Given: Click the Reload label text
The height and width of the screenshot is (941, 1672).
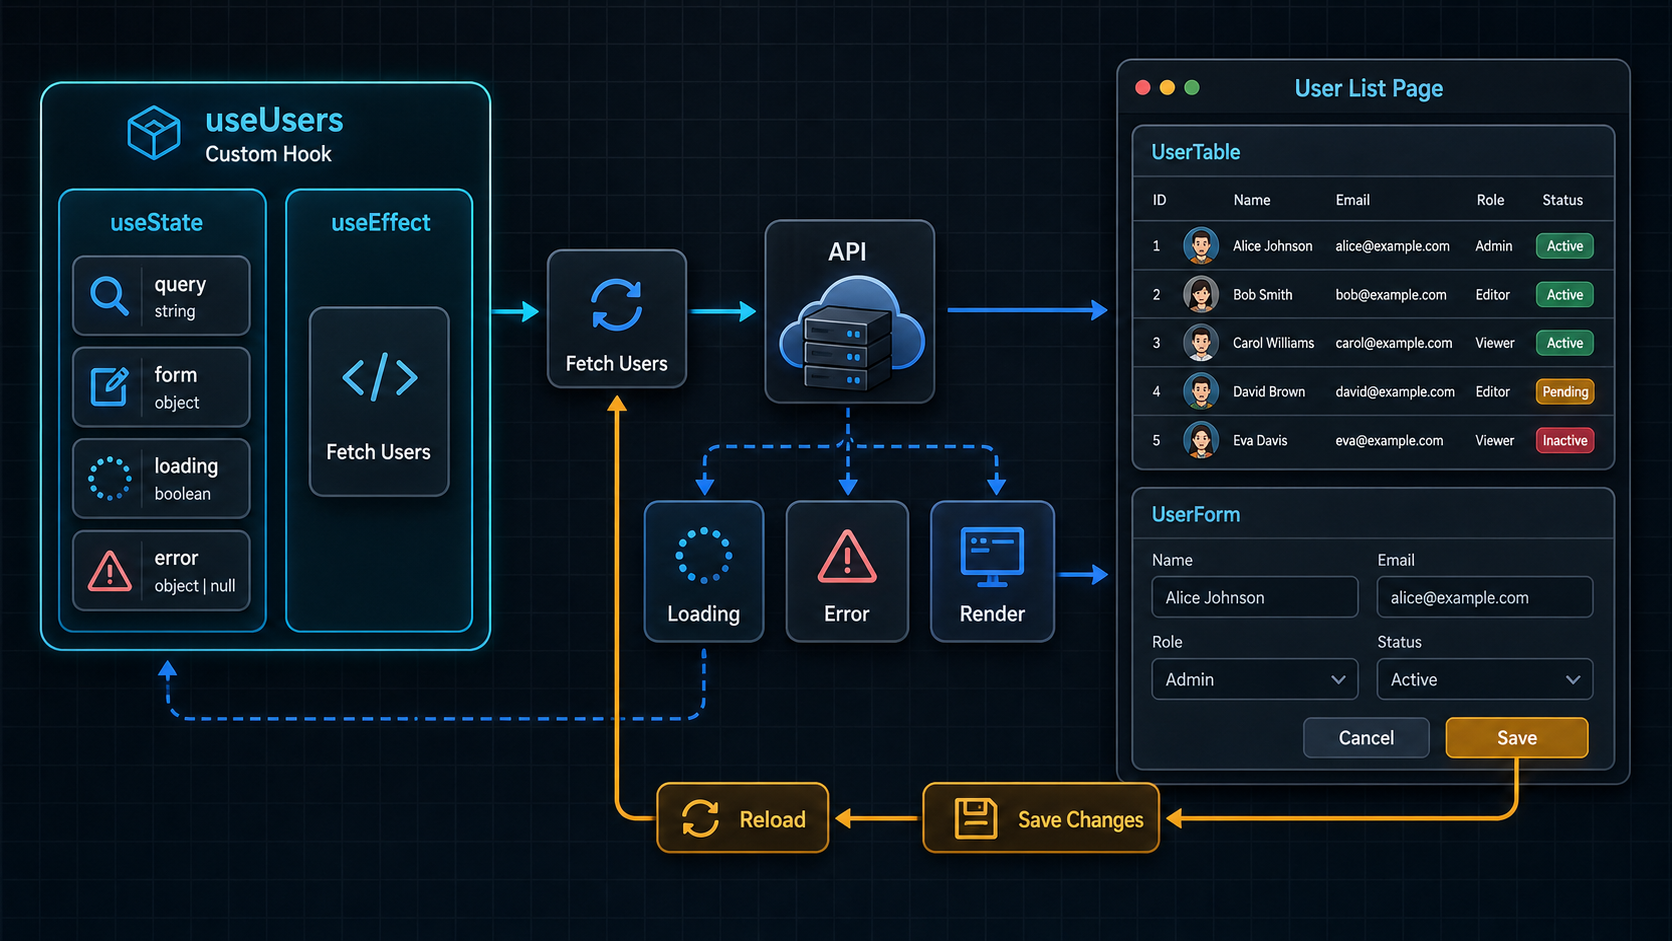Looking at the screenshot, I should click(x=772, y=820).
